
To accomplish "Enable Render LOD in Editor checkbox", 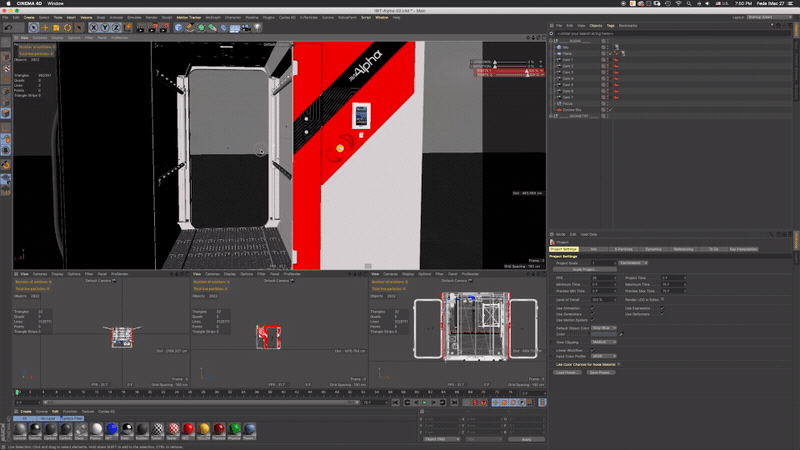I will pyautogui.click(x=663, y=299).
